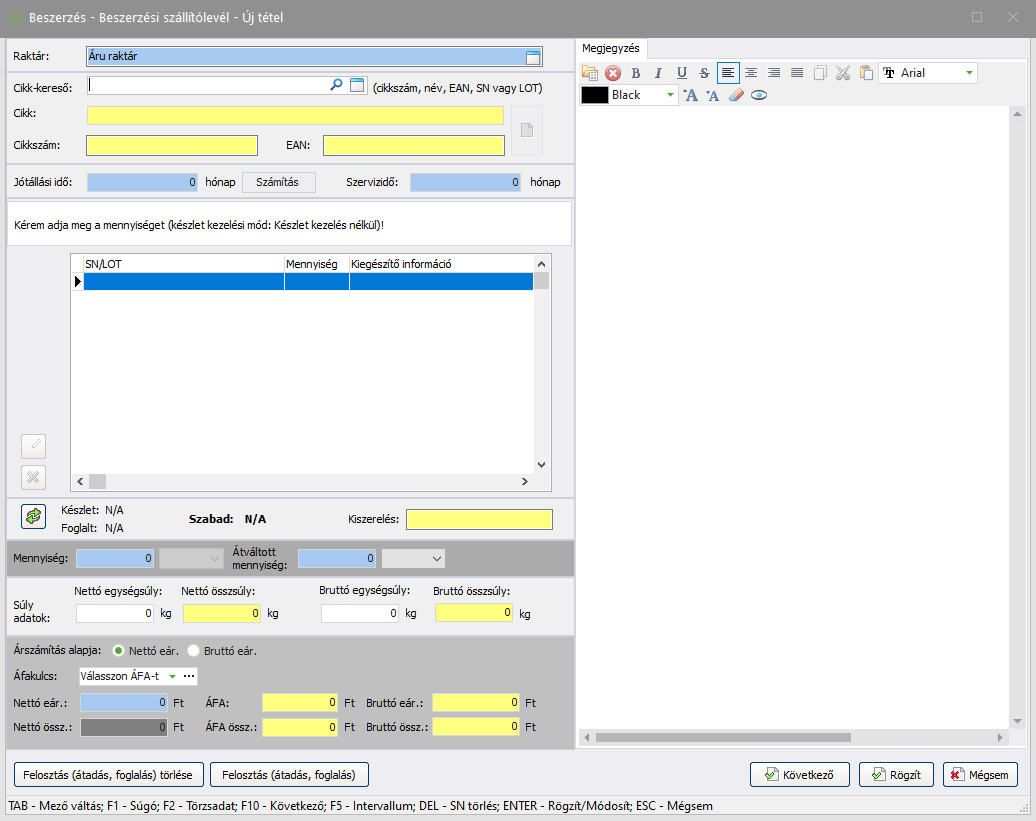Screen dimensions: 1036x821
Task: Align note text left
Action: pos(728,73)
